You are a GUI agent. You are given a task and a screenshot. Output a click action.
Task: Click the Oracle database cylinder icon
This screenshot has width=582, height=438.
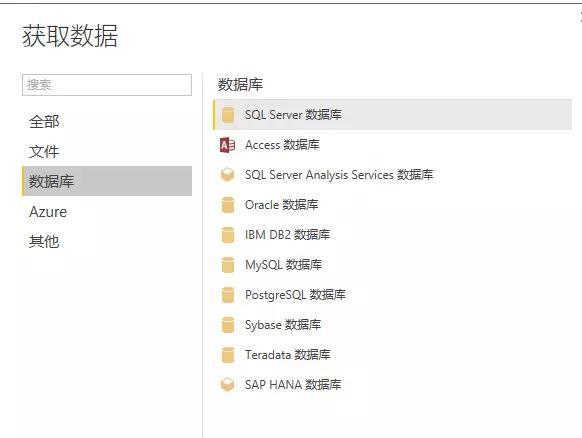click(x=228, y=205)
